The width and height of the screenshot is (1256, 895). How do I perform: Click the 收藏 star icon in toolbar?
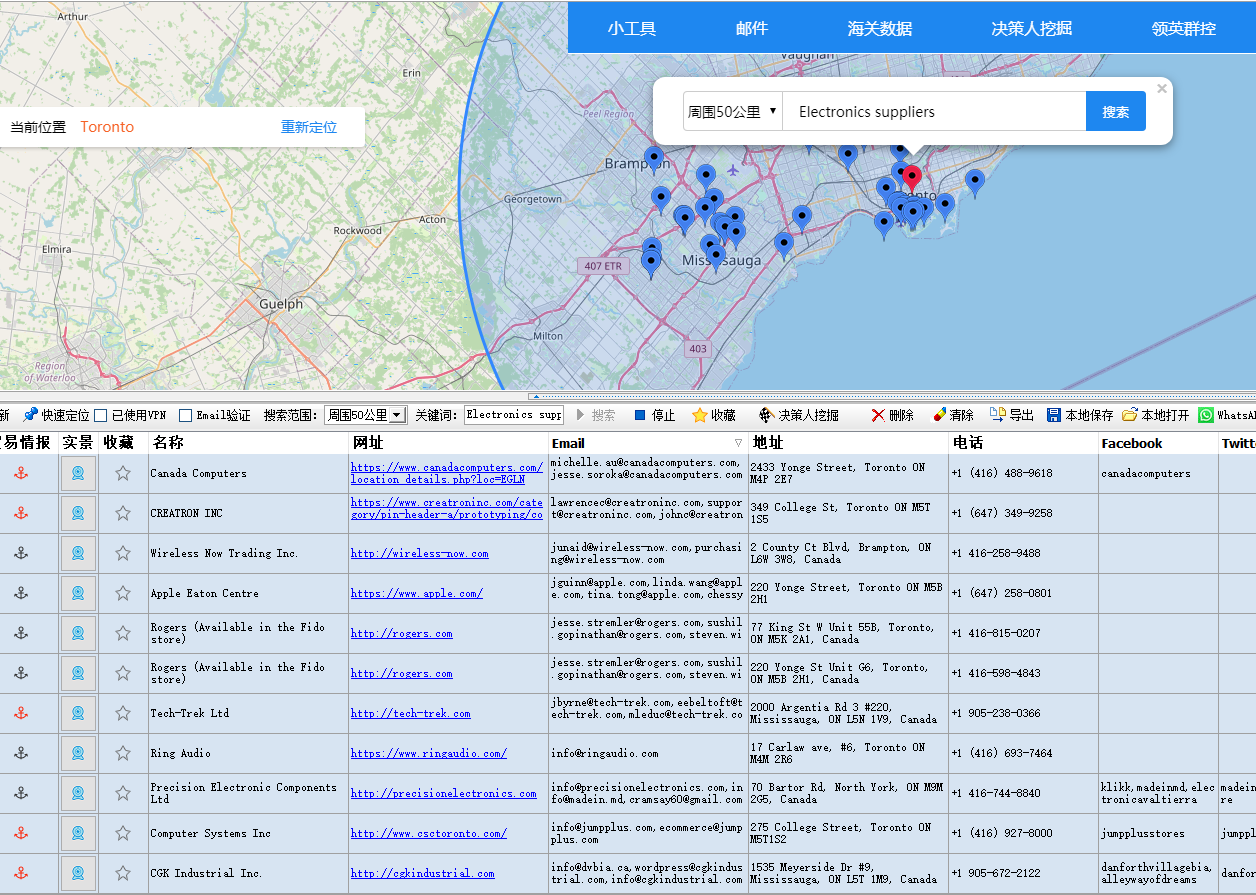click(x=701, y=415)
